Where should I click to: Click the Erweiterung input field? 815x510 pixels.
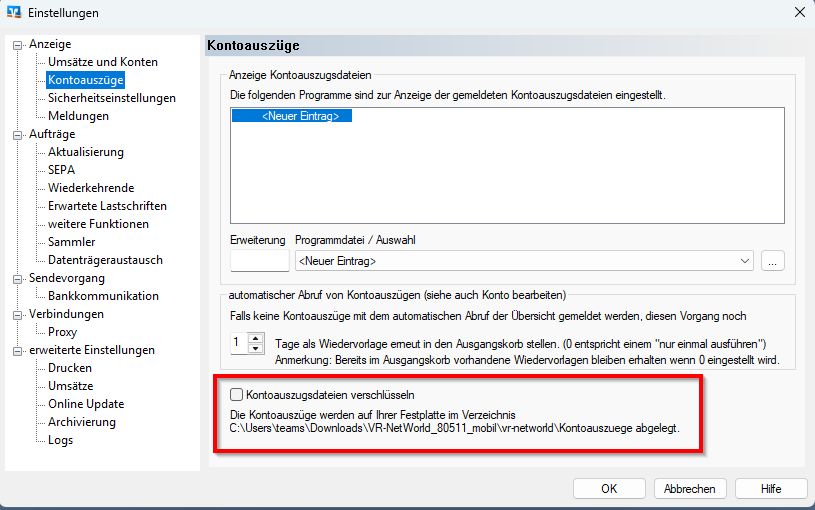[x=259, y=261]
